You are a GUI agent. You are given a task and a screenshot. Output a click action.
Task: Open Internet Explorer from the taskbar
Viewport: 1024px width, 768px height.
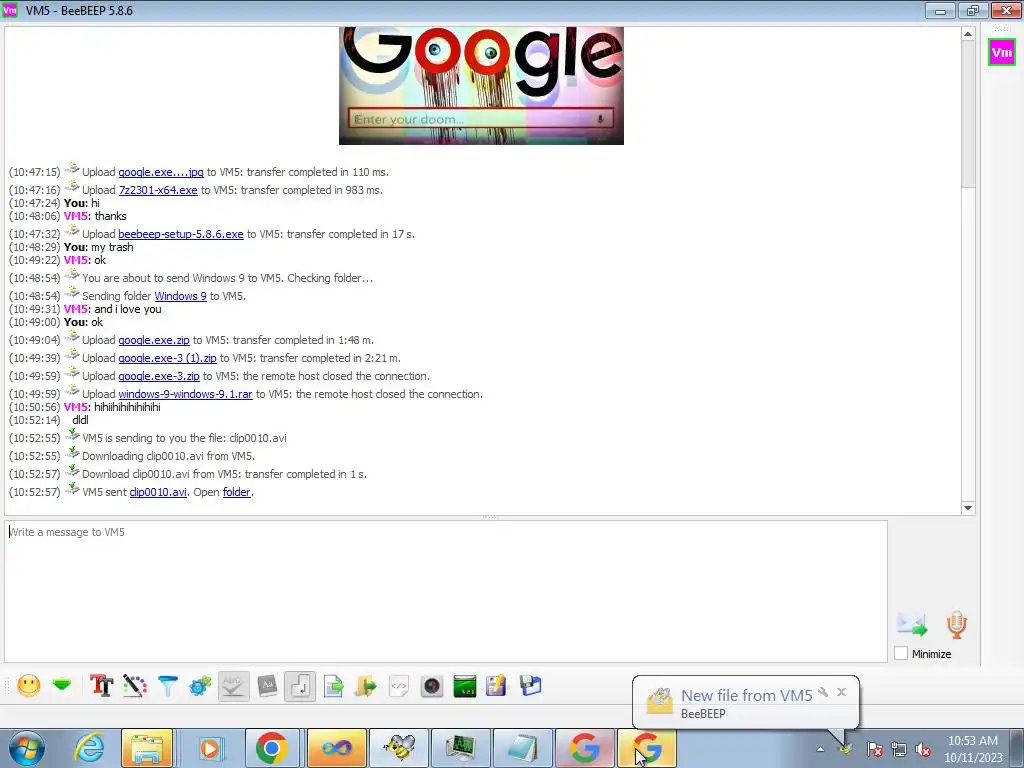click(x=88, y=748)
